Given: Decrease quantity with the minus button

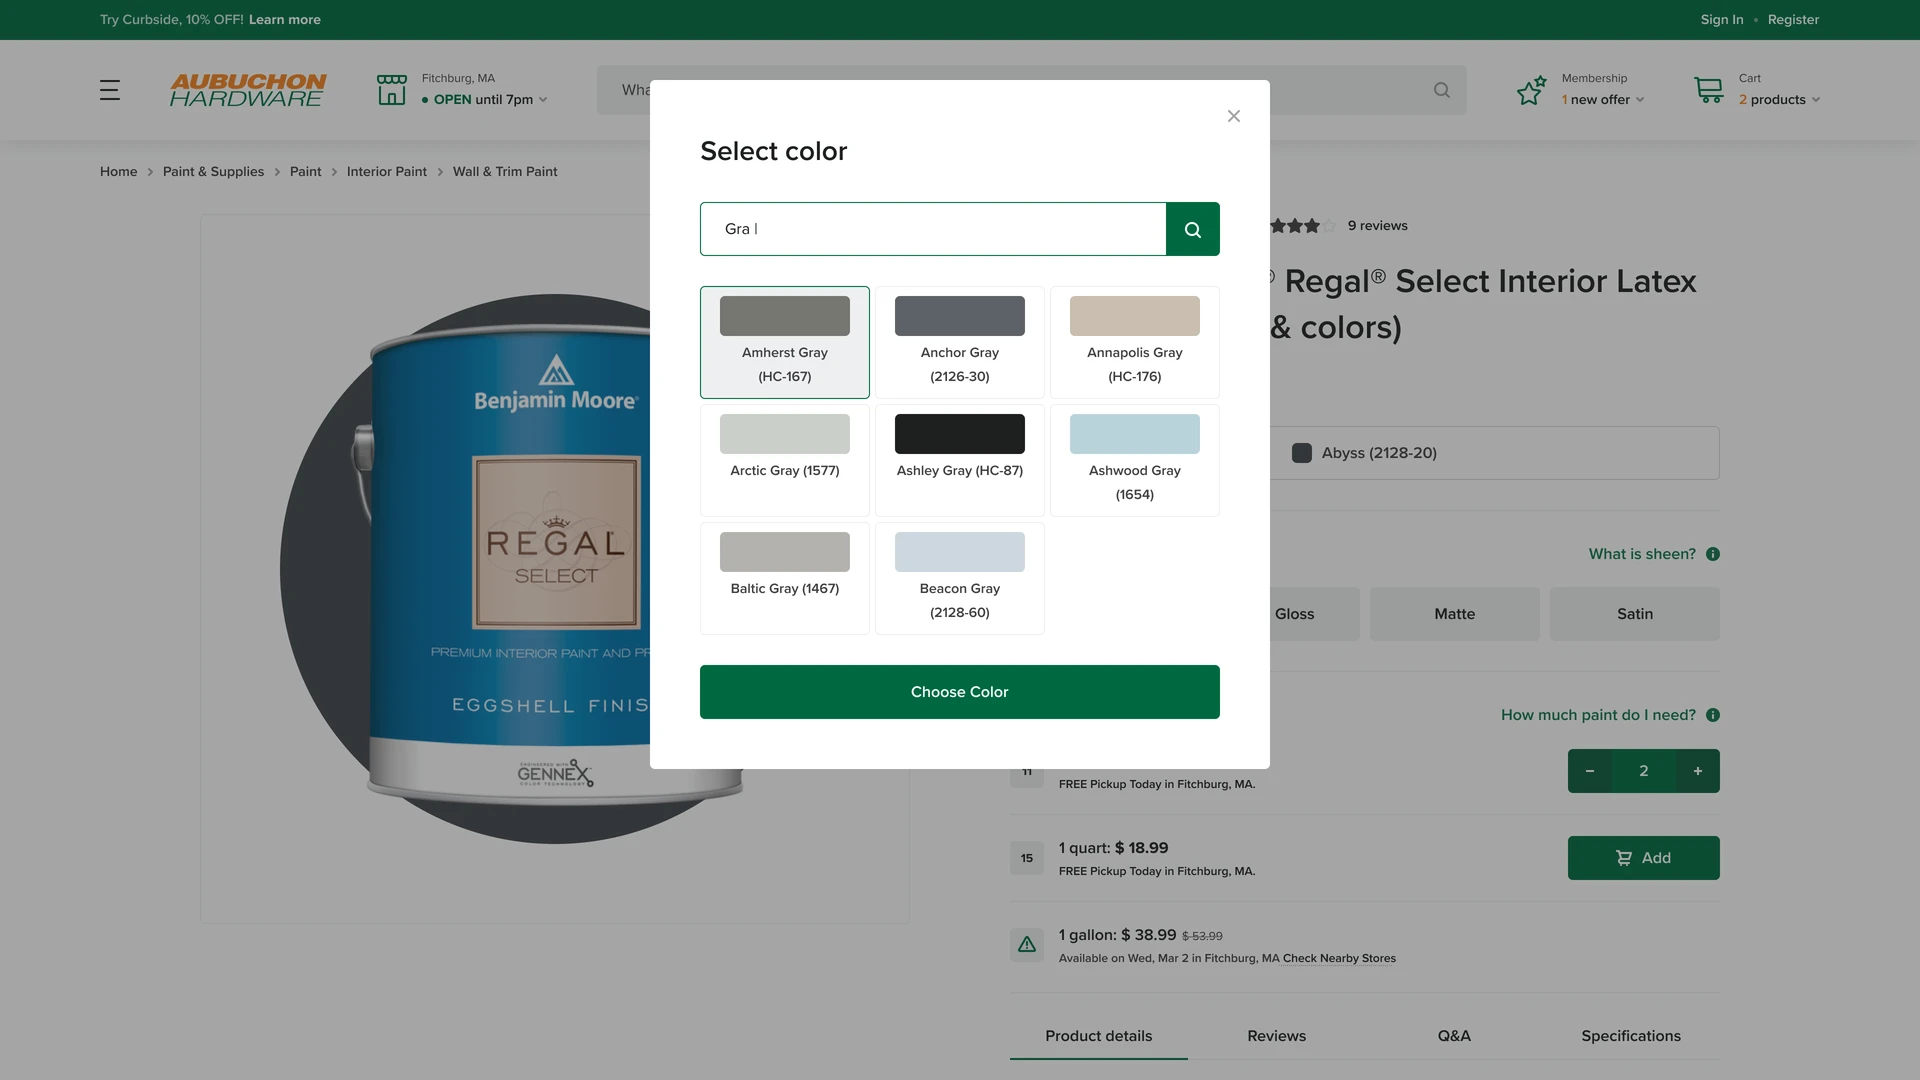Looking at the screenshot, I should click(1590, 771).
